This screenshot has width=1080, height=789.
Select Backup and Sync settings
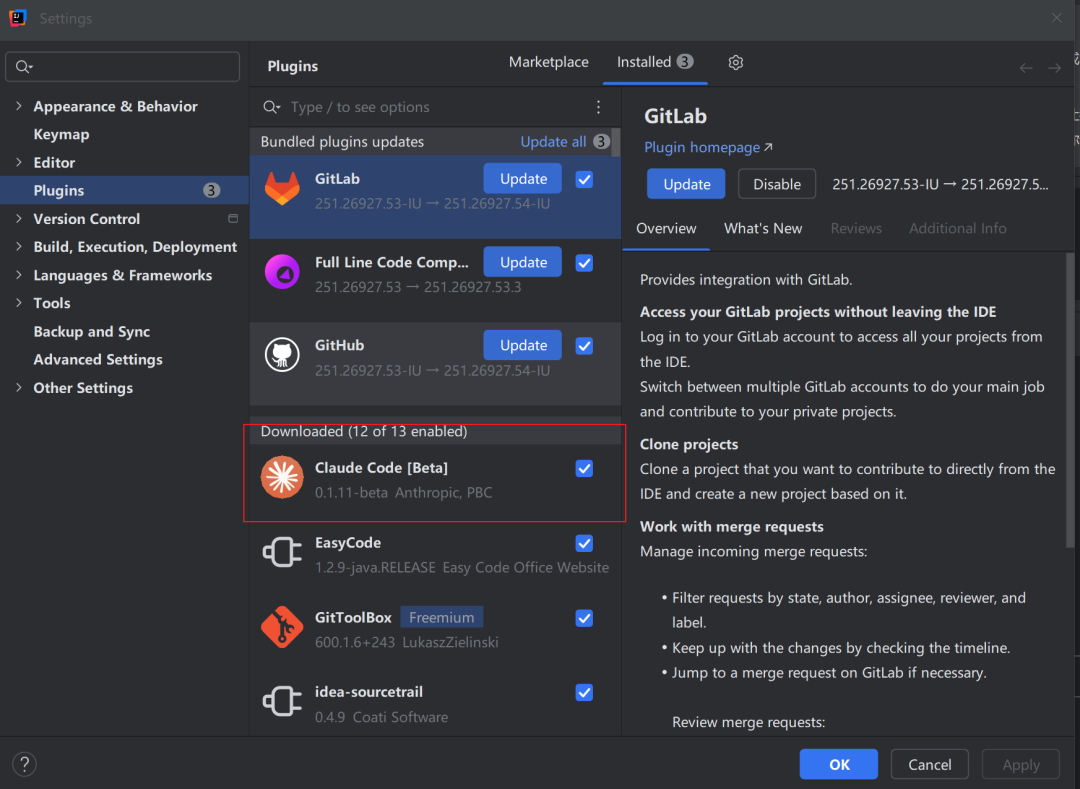coord(92,331)
